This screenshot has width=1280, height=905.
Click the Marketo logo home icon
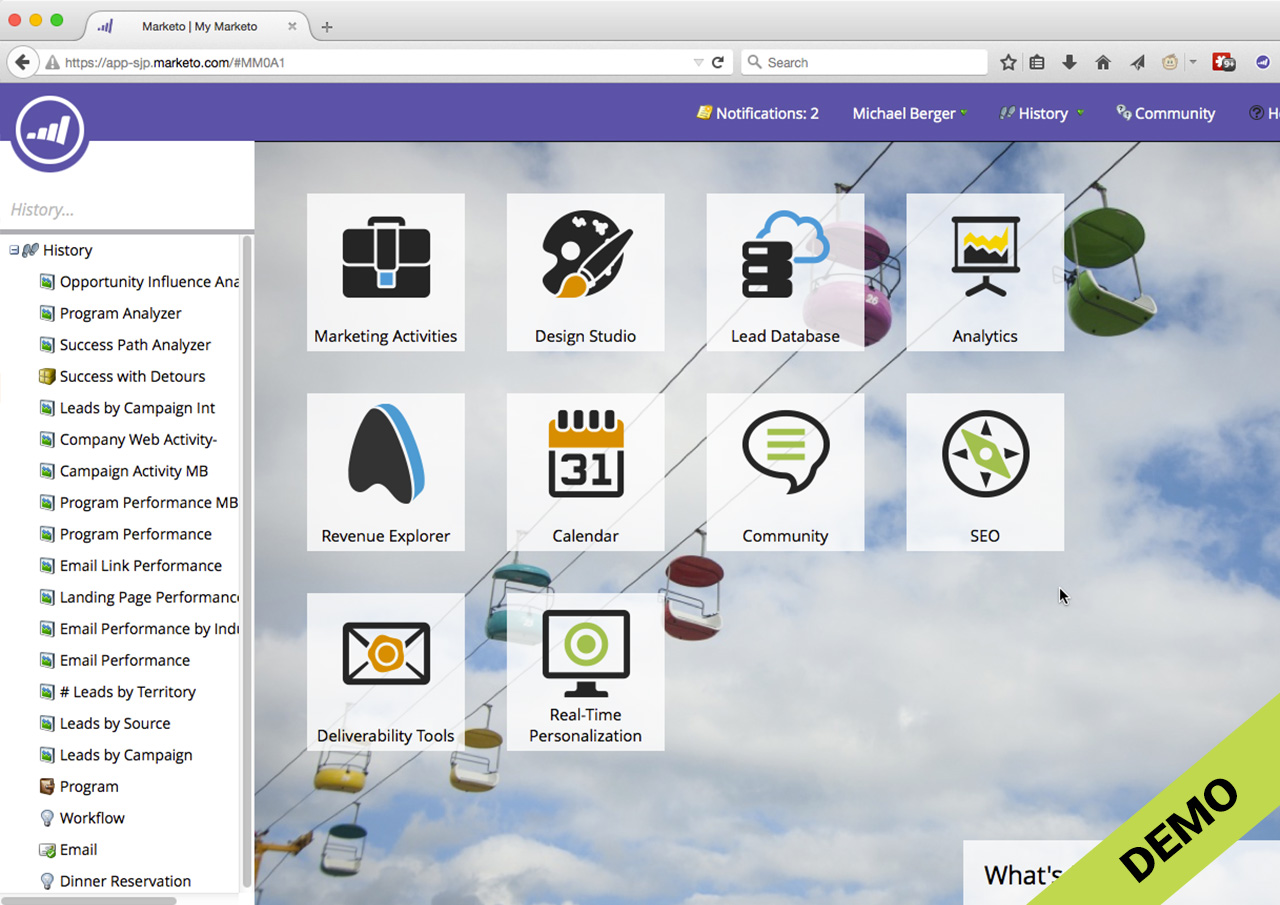(50, 130)
